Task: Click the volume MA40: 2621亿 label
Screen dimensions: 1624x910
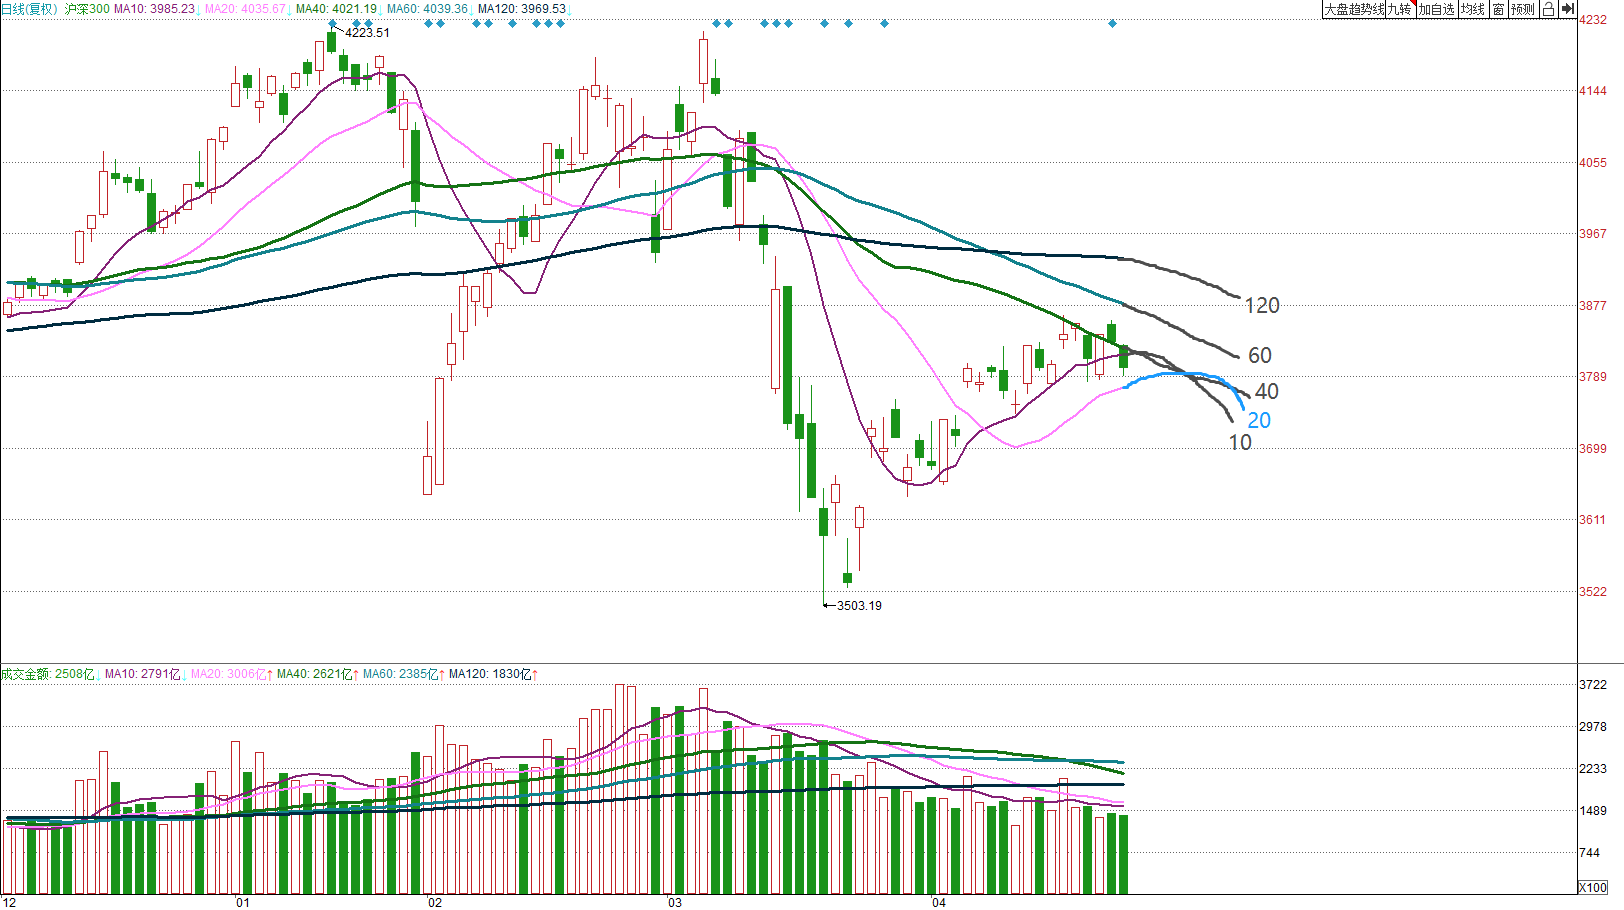Action: tap(315, 674)
